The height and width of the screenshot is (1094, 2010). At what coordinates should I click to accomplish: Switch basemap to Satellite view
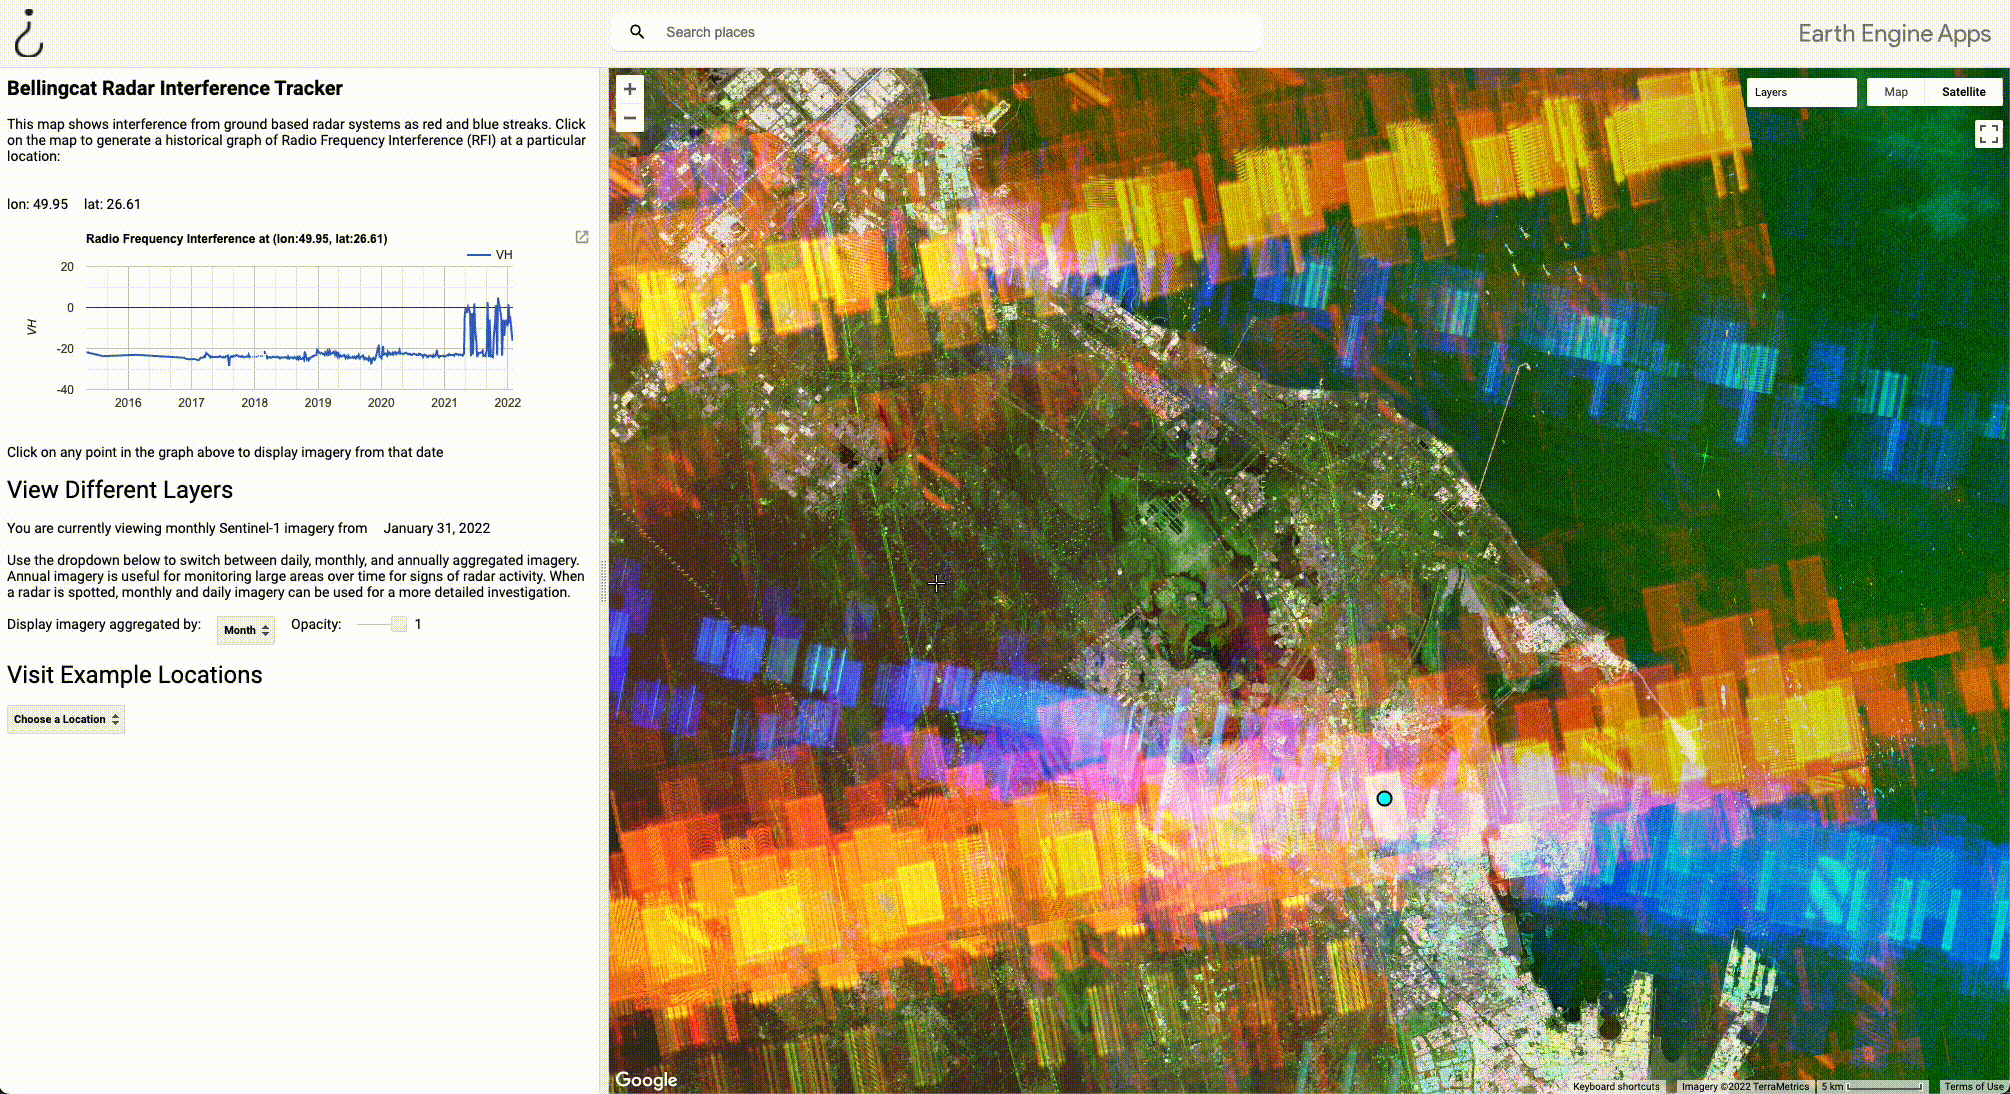pyautogui.click(x=1963, y=92)
